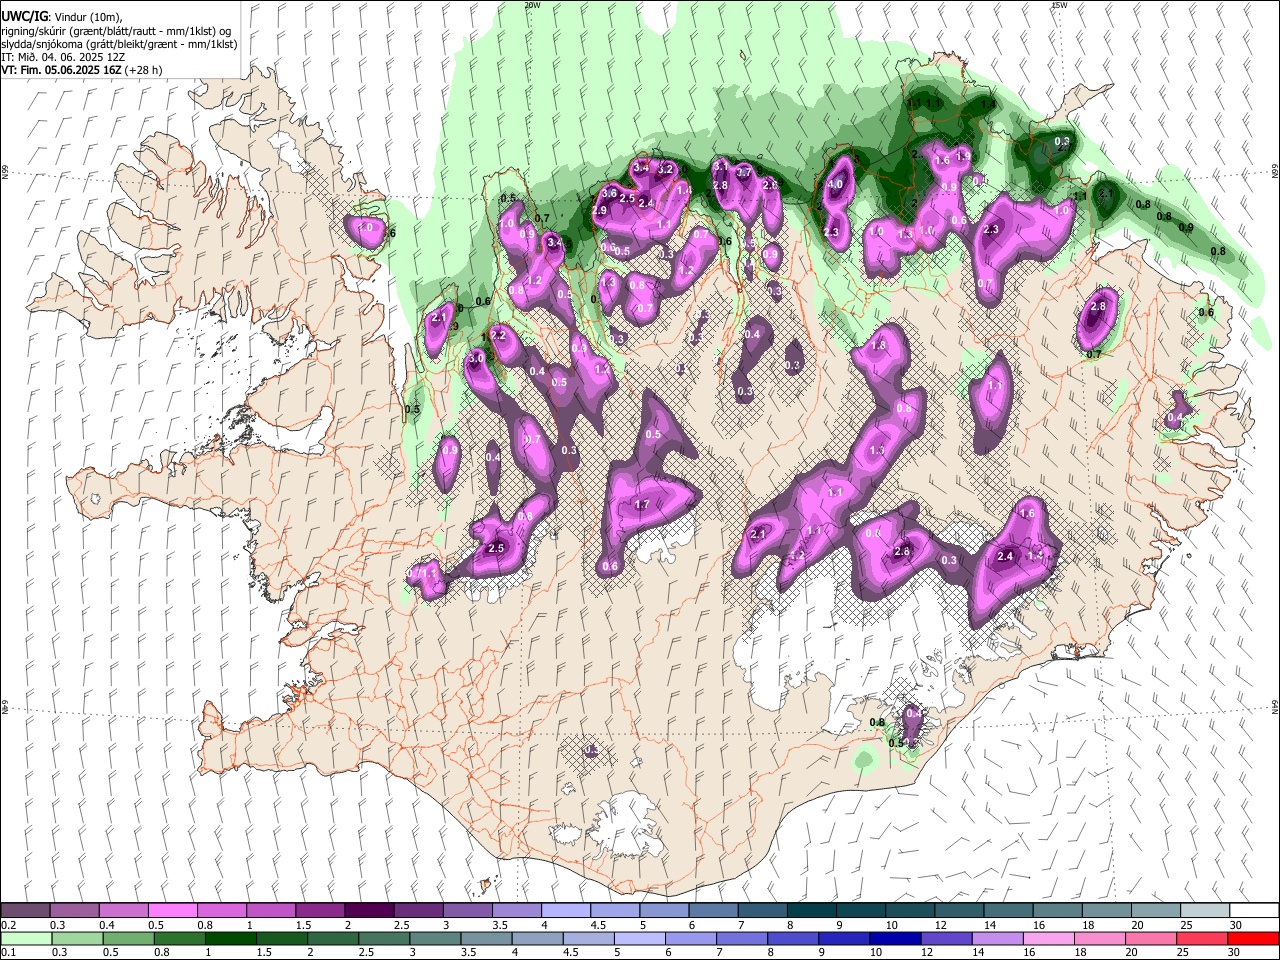Click the title line 'UWC/IG: Vindur (10m),'
Viewport: 1280px width, 960px height.
(x=61, y=16)
